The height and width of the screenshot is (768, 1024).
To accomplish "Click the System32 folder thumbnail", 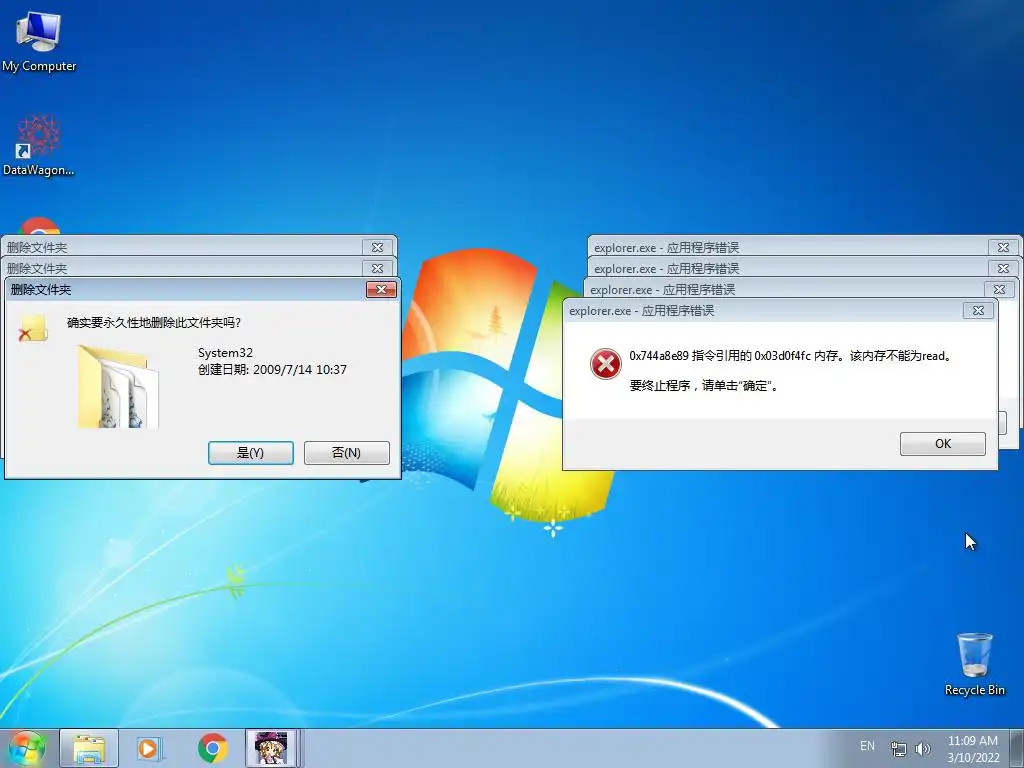I will [x=118, y=386].
